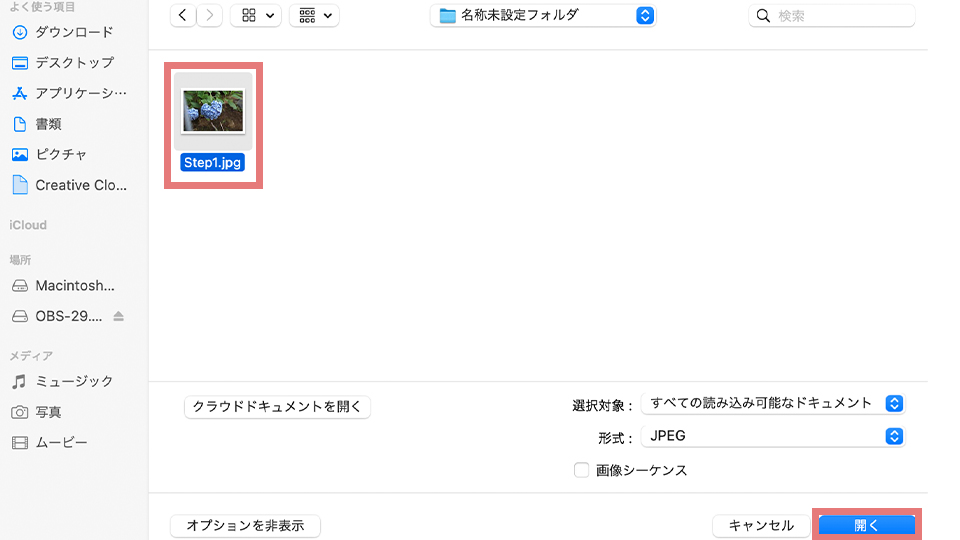Open the grouping options dropdown
The width and height of the screenshot is (960, 540).
(314, 15)
